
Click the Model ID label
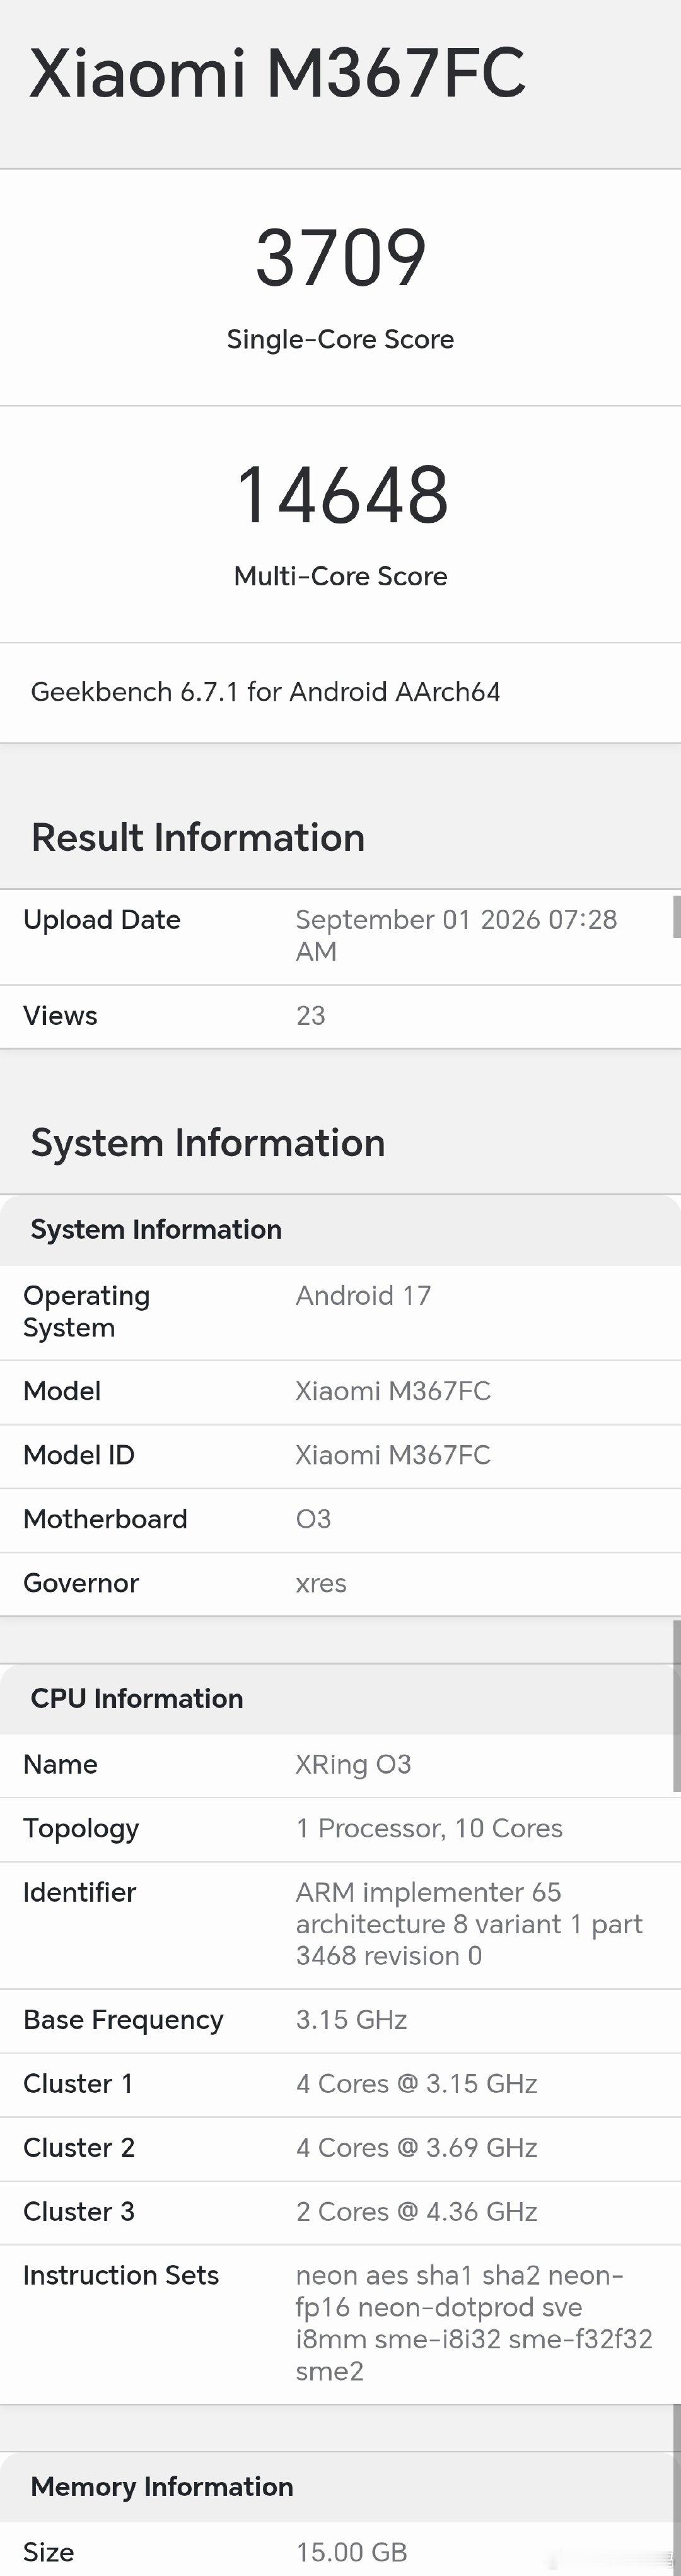coord(79,1455)
